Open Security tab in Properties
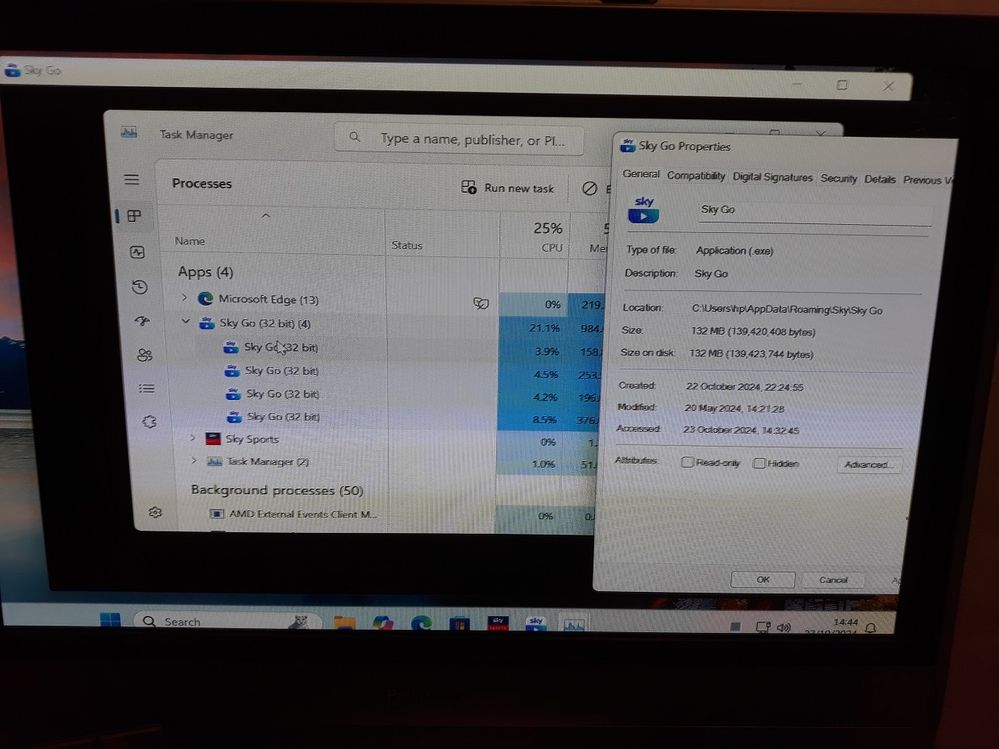The height and width of the screenshot is (749, 999). tap(838, 178)
